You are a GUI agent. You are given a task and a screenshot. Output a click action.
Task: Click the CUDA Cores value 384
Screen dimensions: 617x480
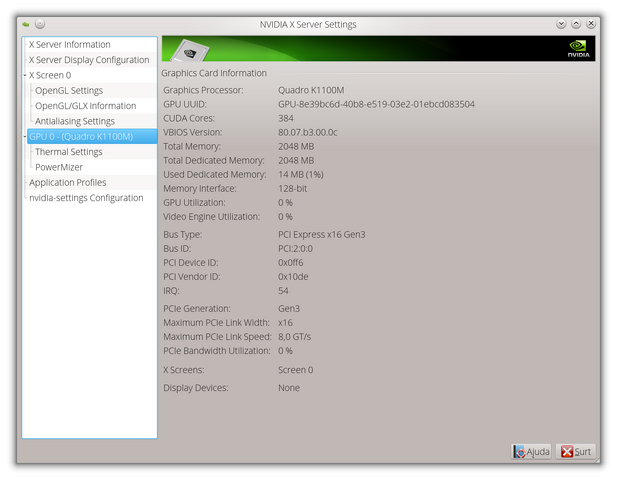click(286, 118)
